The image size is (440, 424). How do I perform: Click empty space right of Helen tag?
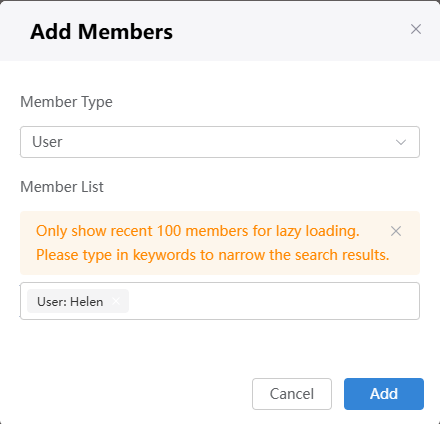[x=273, y=301]
